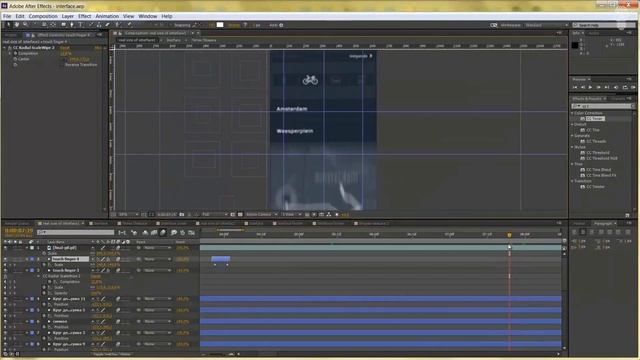Hide touch finger 3 layer eye icon

[x=5, y=270]
